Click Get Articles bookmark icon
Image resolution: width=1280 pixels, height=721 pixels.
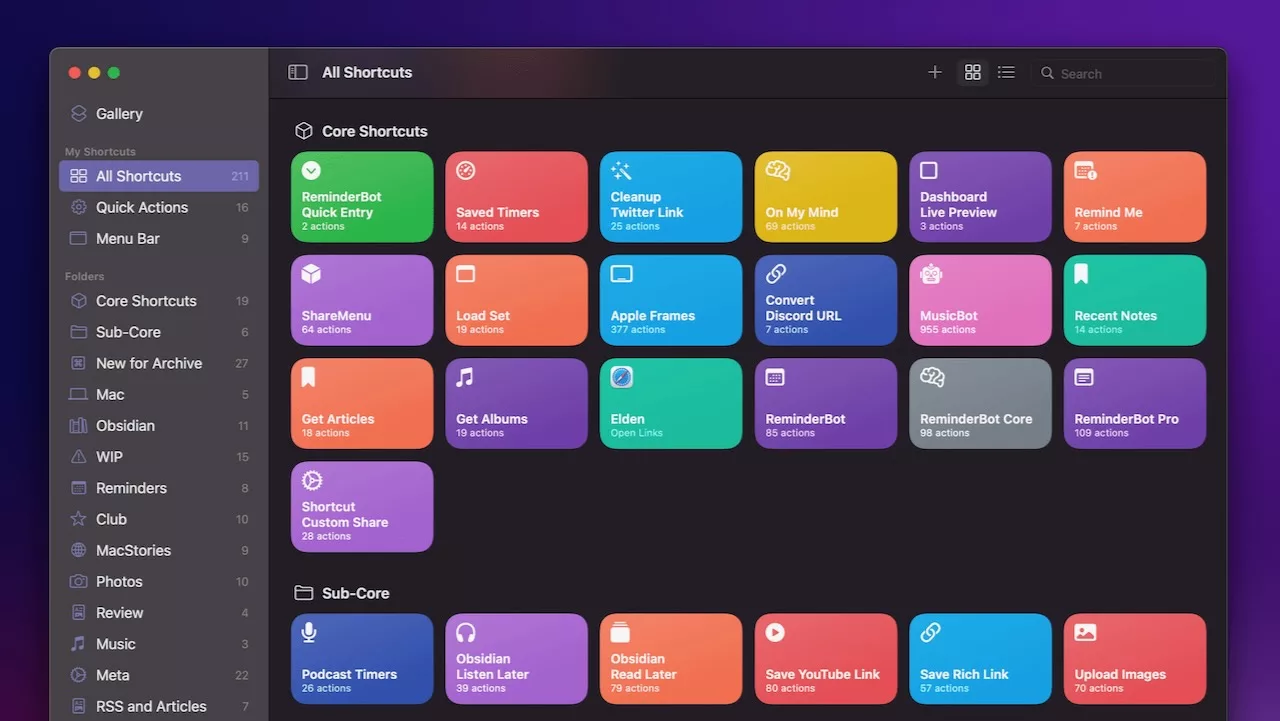click(308, 377)
